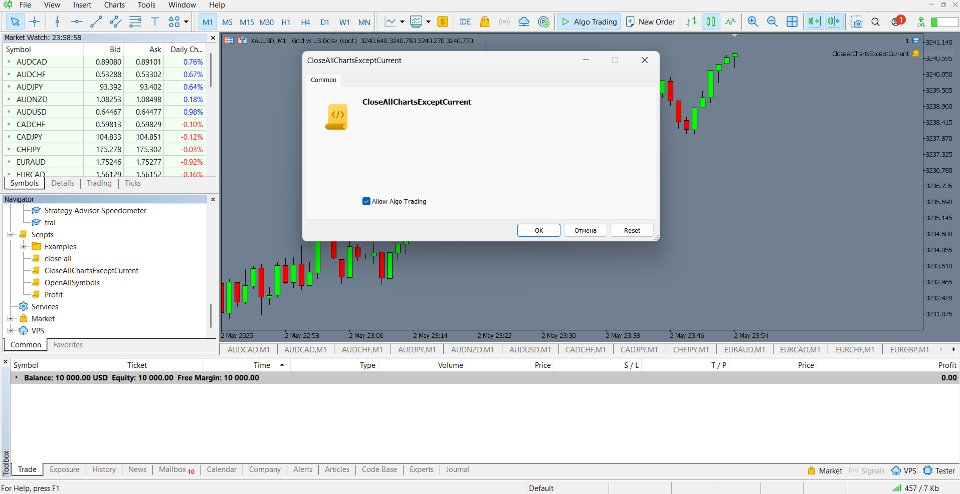Tile chart windows with grid icon
Image resolution: width=960 pixels, height=494 pixels.
point(792,21)
